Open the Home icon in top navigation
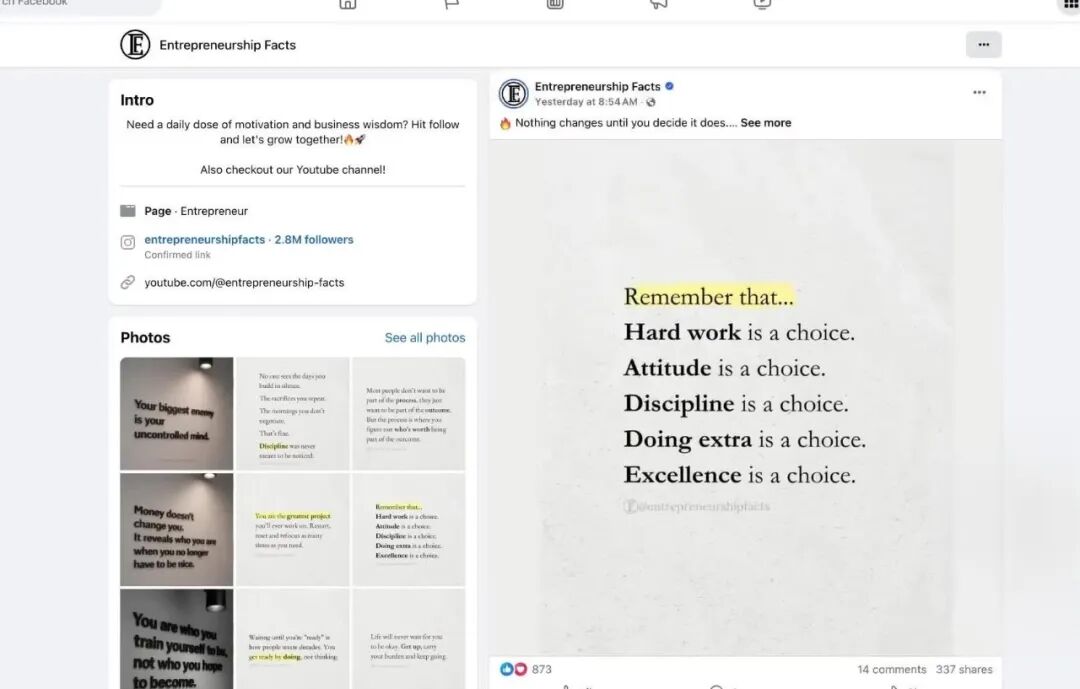This screenshot has height=689, width=1080. [348, 4]
